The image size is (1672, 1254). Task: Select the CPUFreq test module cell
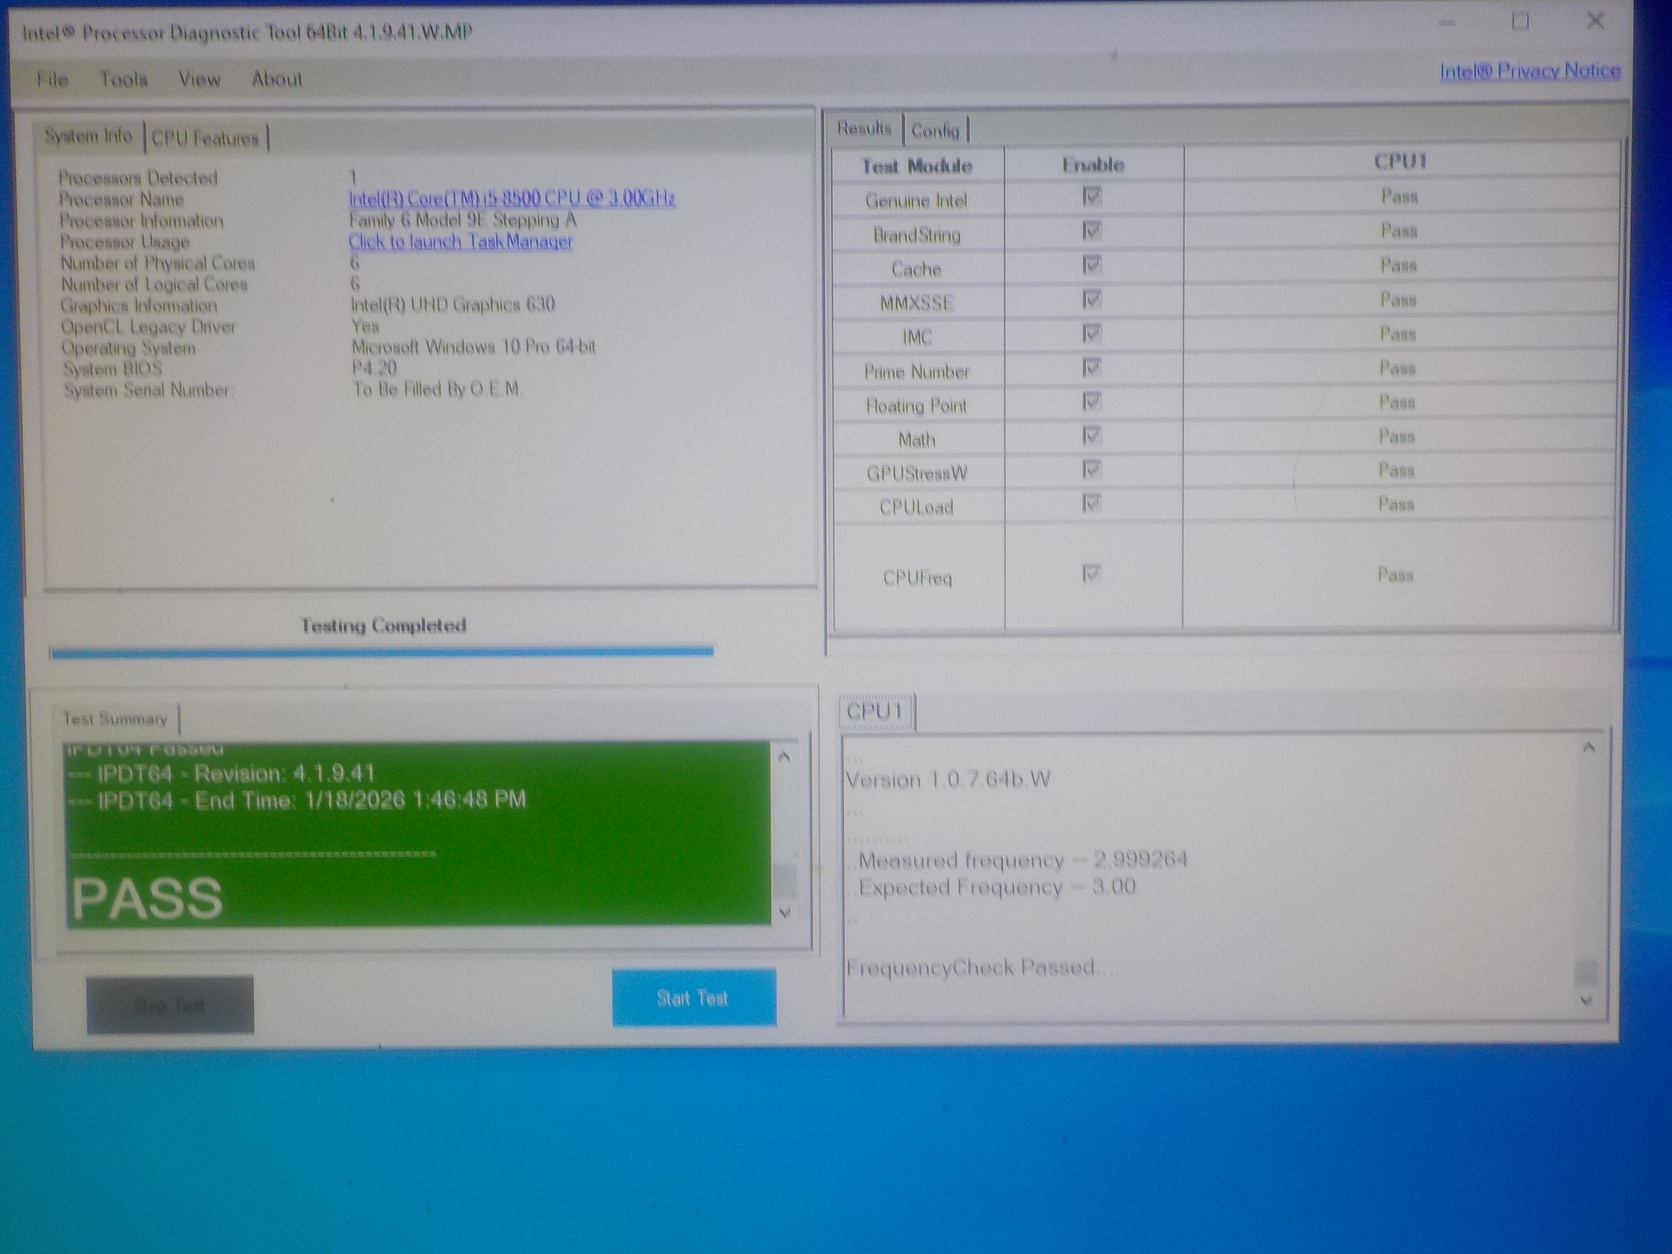point(918,577)
